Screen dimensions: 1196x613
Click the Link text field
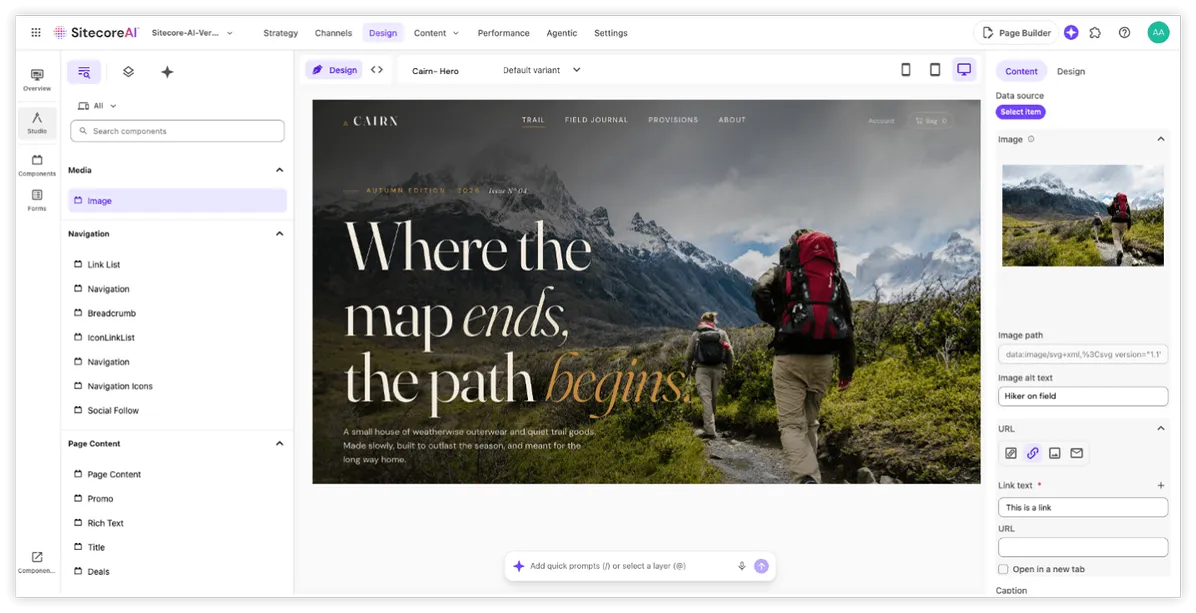tap(1083, 507)
